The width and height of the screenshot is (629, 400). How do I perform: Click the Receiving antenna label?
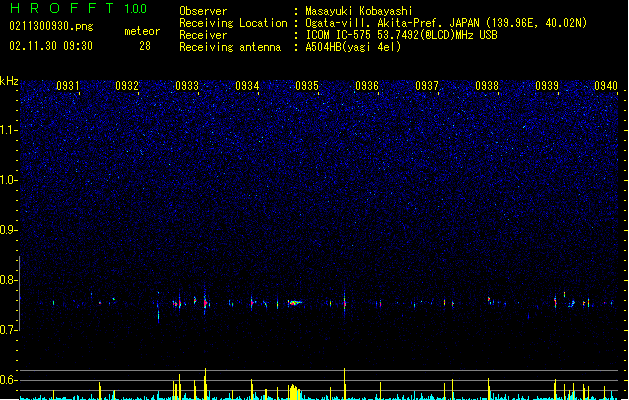(230, 47)
